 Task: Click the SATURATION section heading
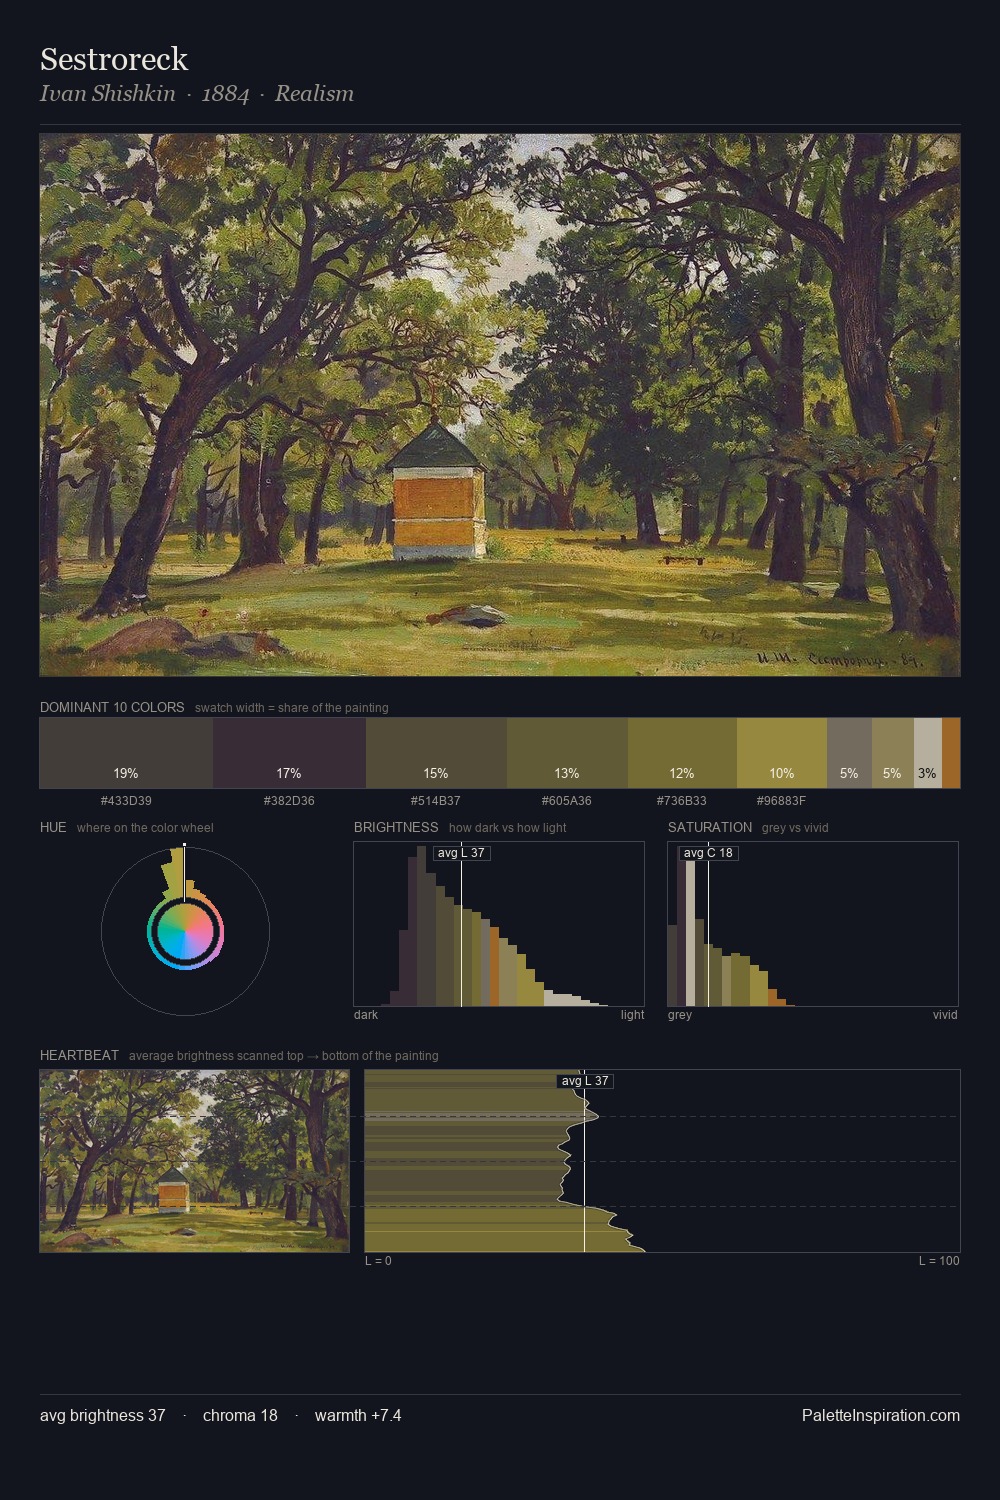pyautogui.click(x=710, y=827)
